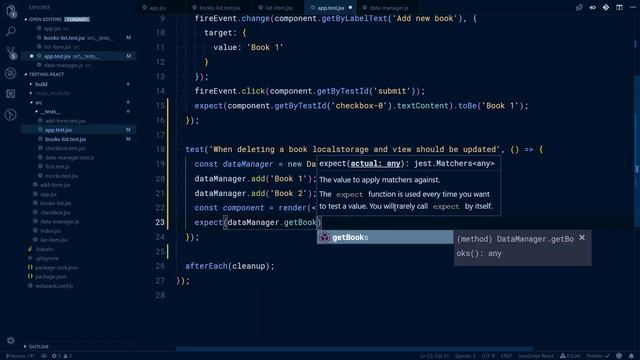Open the Source Control view
This screenshot has width=640, height=360.
pos(11,52)
